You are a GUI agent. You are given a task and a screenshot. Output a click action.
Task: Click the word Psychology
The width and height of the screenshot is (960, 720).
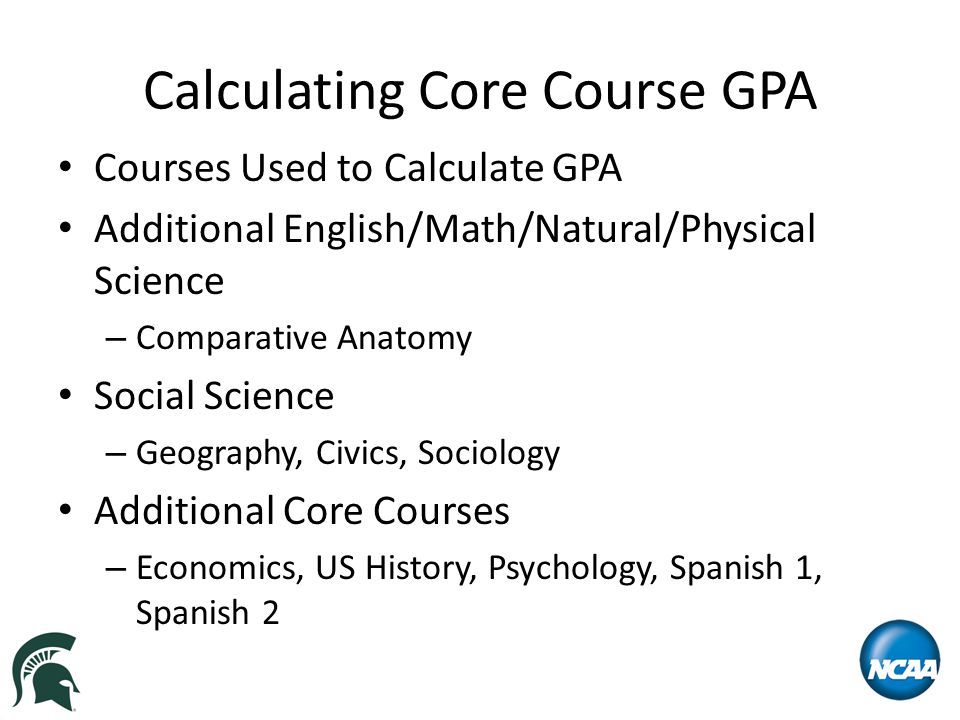pyautogui.click(x=572, y=569)
